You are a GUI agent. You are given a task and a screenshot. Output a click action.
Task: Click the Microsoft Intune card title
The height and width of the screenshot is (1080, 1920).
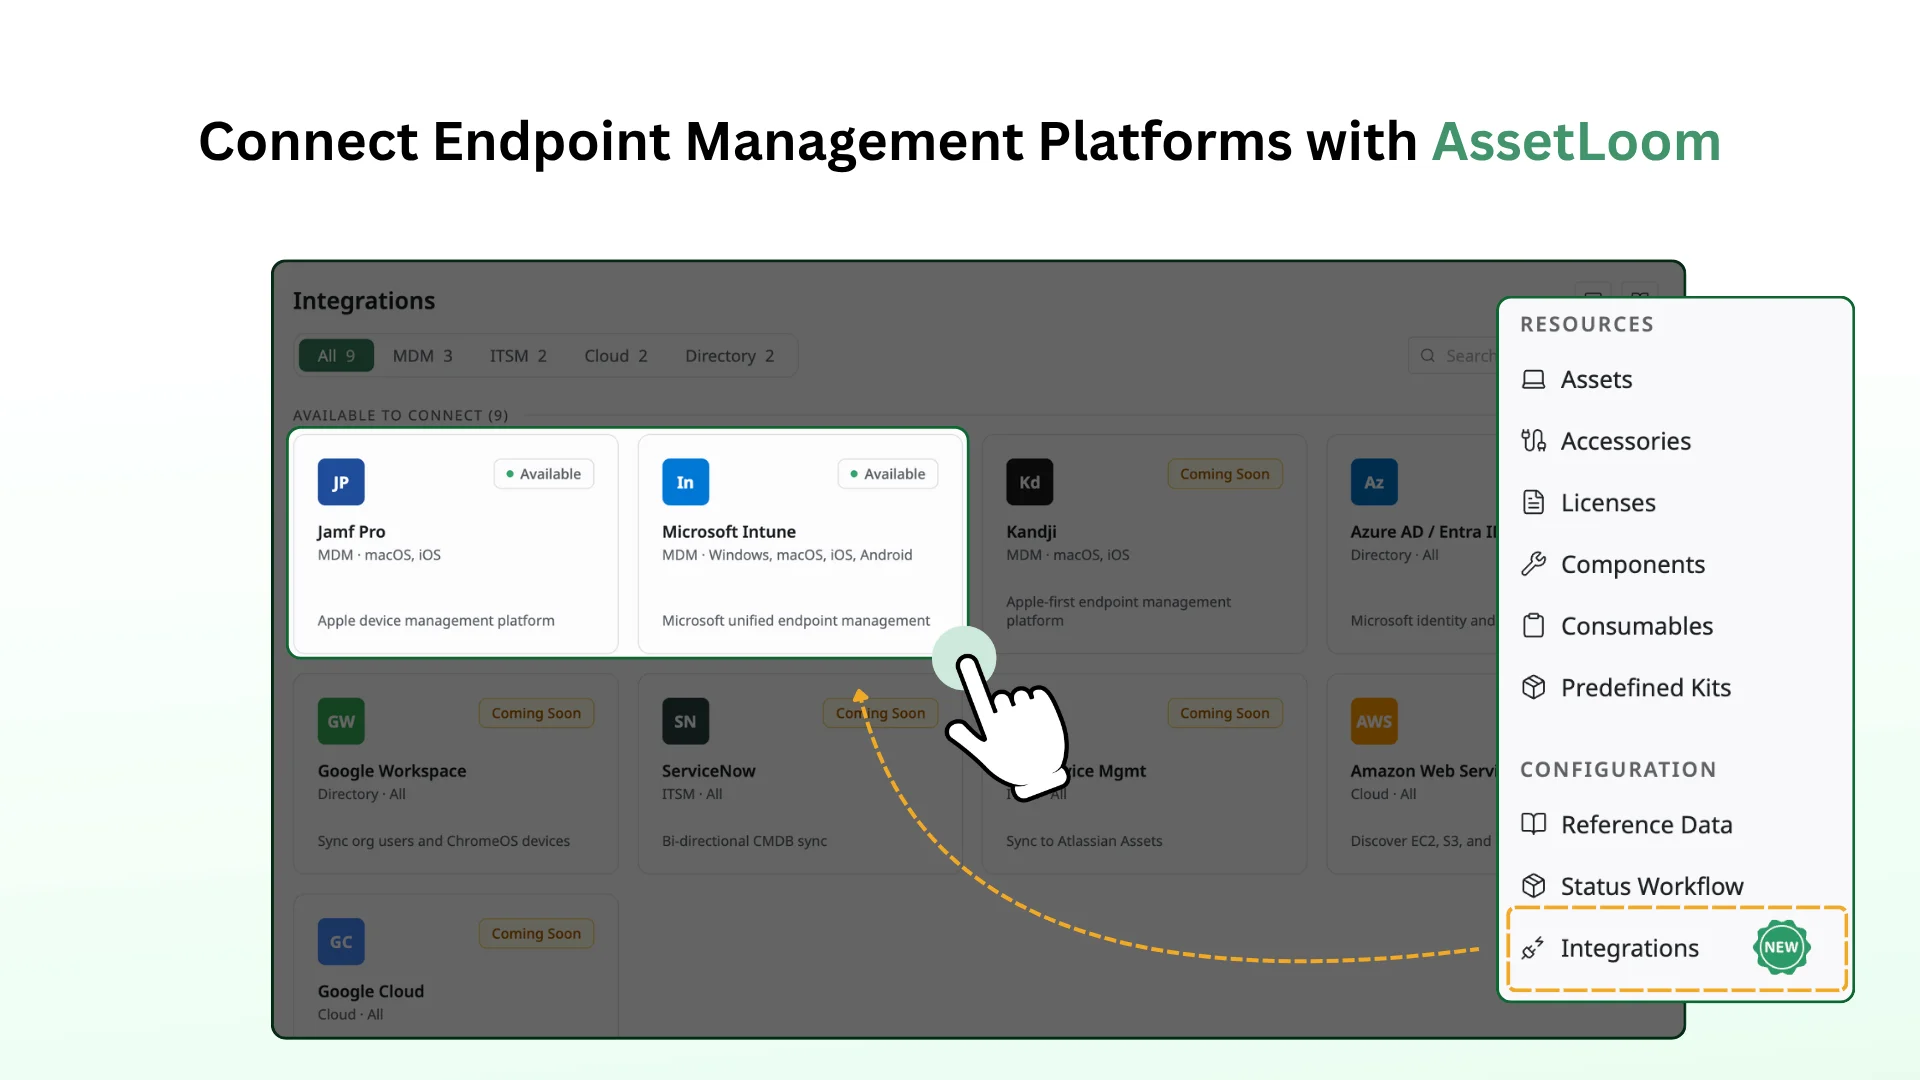pos(729,532)
